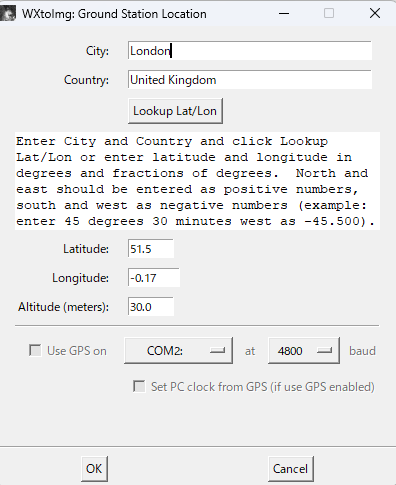Click the window title bar text
Viewport: 396px width, 485px height.
tap(114, 14)
